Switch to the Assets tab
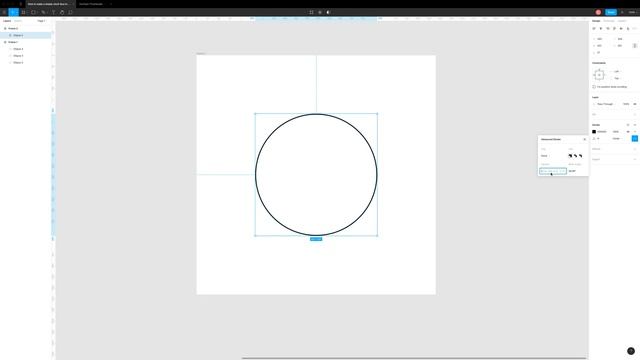Viewport: 640px width, 360px height. [18, 21]
